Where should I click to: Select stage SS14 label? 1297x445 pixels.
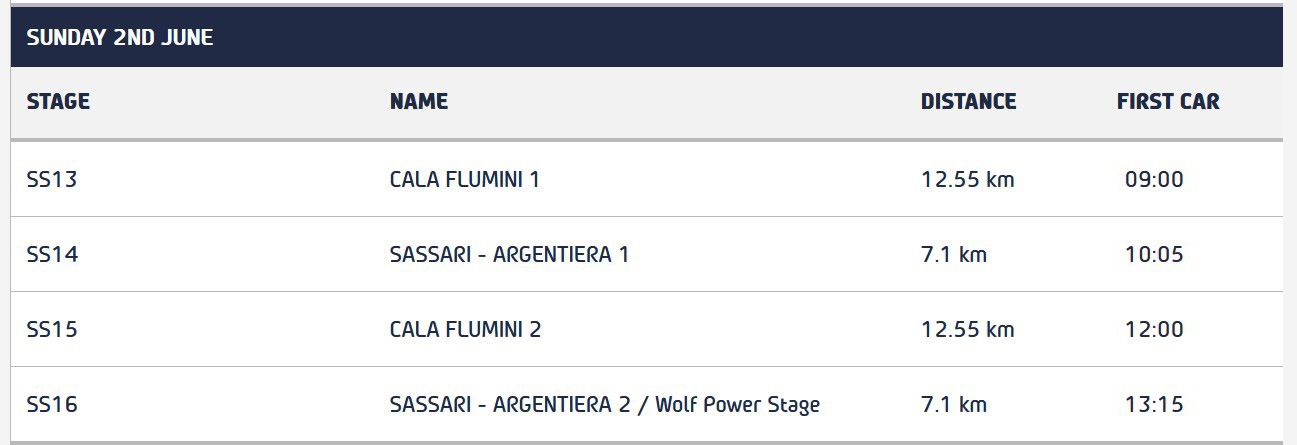(52, 255)
